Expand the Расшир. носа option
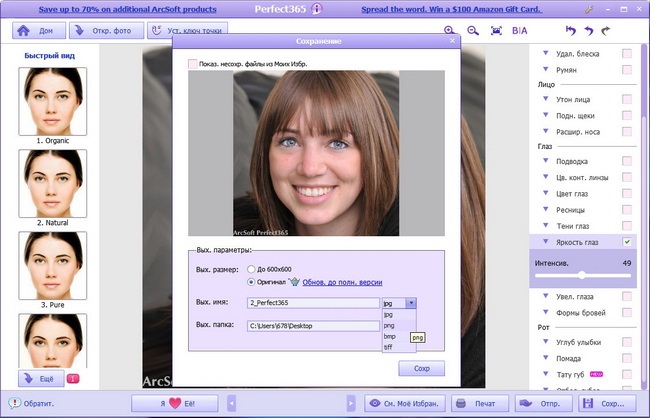Screen dimensions: 650x418 (x=546, y=131)
